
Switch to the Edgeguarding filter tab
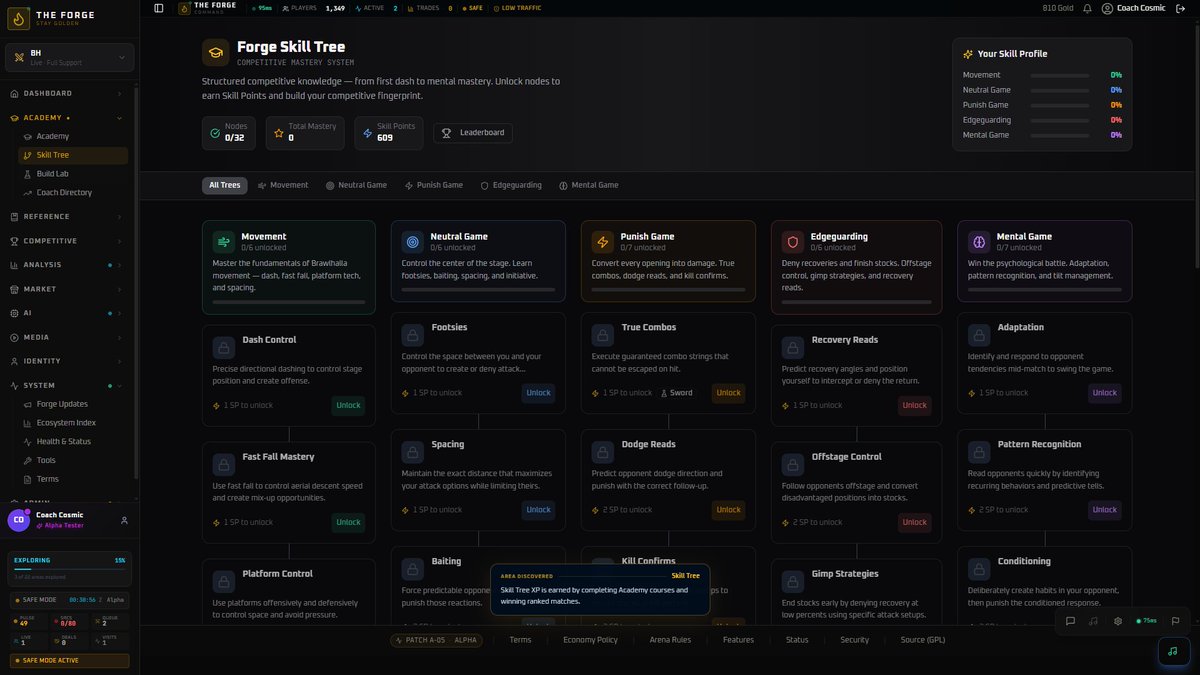coord(511,185)
